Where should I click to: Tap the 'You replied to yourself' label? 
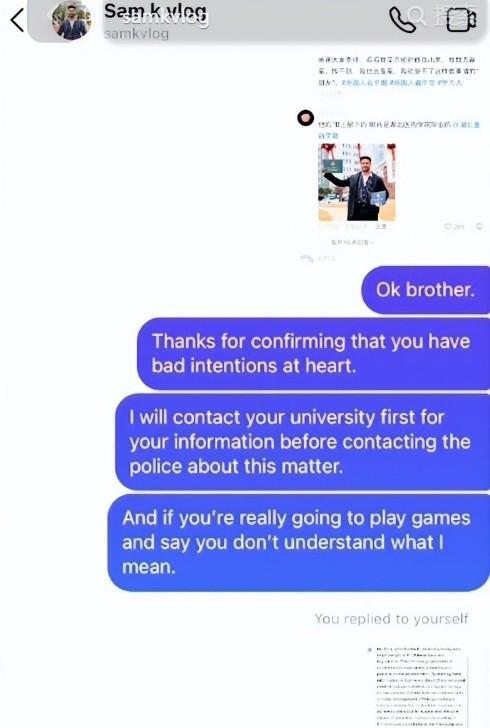[x=392, y=618]
